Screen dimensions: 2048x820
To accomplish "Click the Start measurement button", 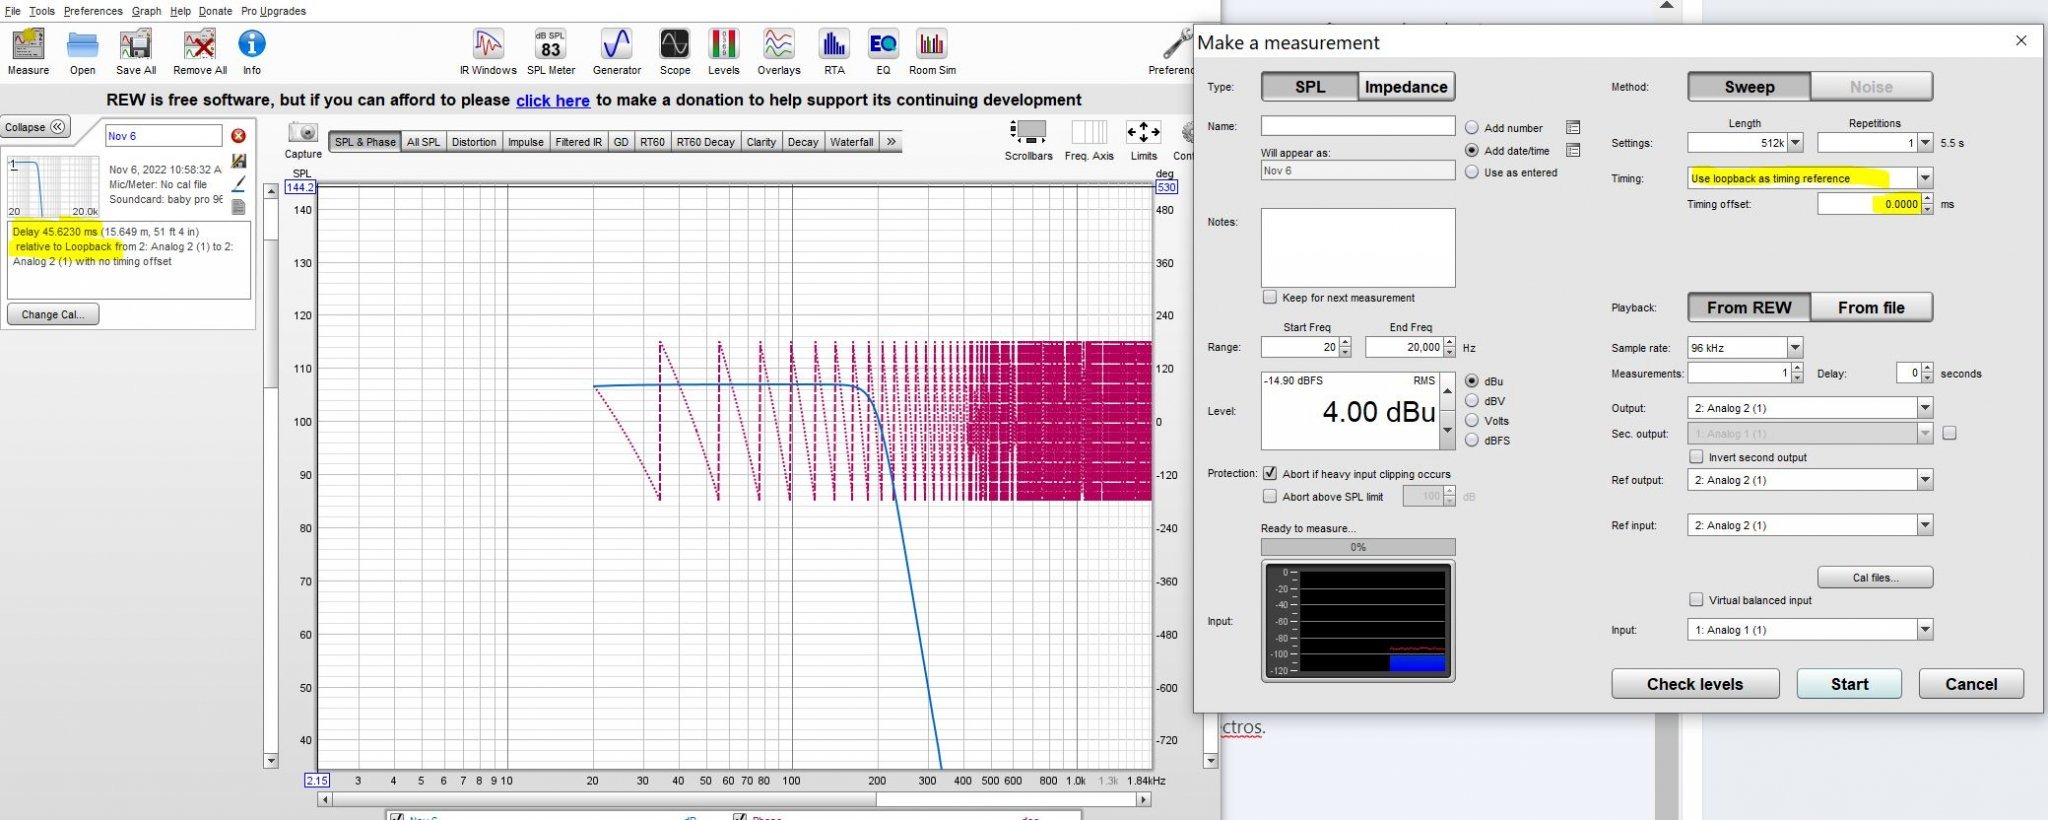I will tap(1849, 684).
